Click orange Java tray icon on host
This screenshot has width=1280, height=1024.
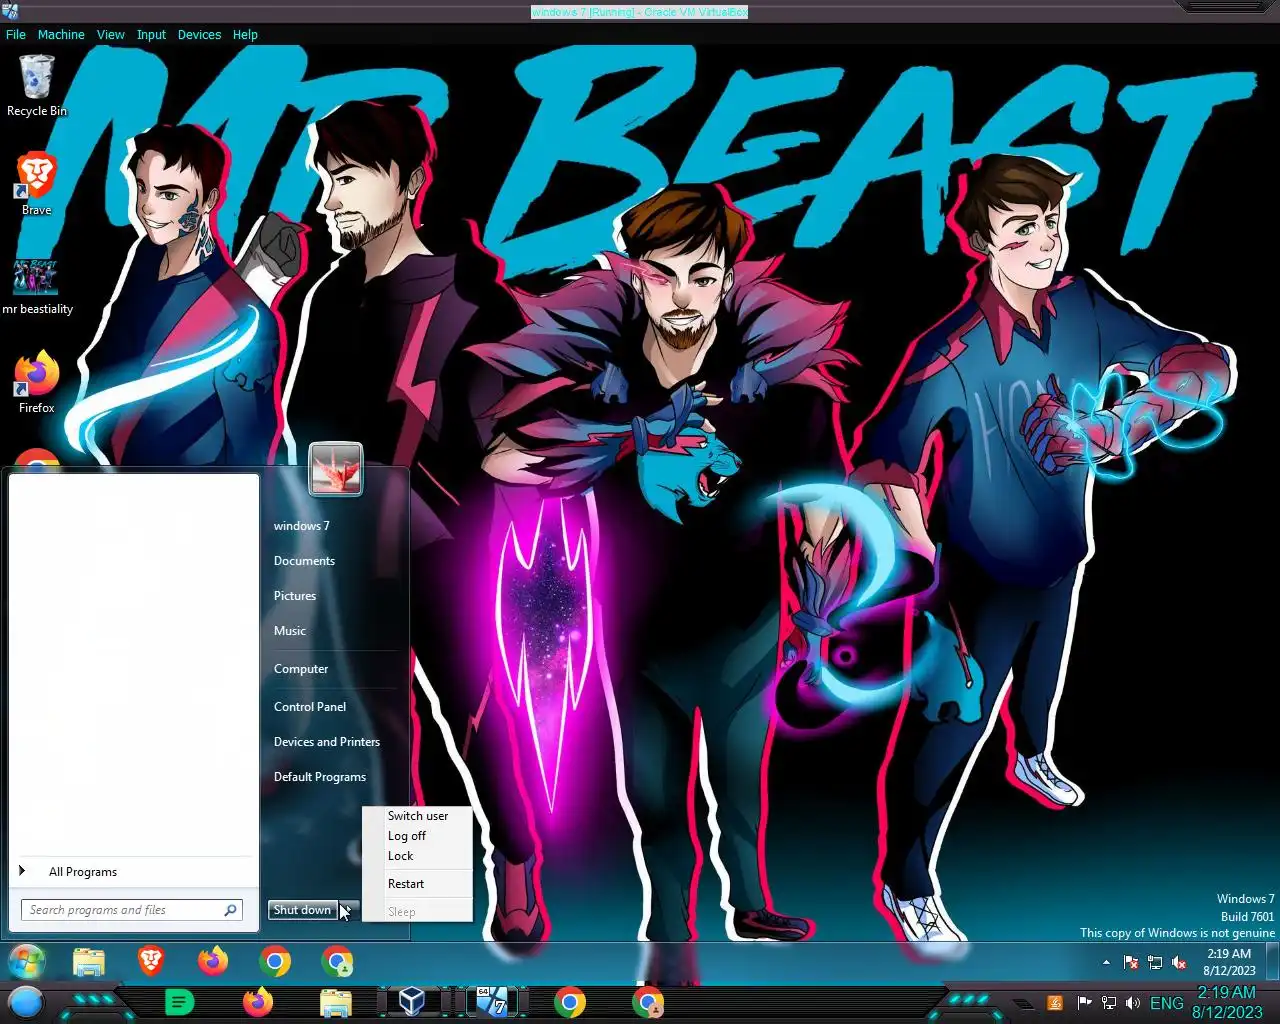1054,1003
